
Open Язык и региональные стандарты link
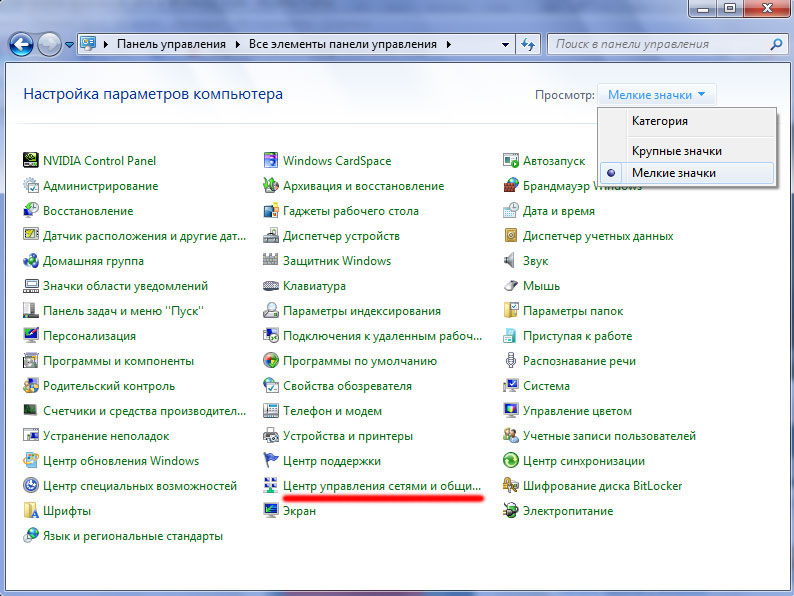[133, 536]
